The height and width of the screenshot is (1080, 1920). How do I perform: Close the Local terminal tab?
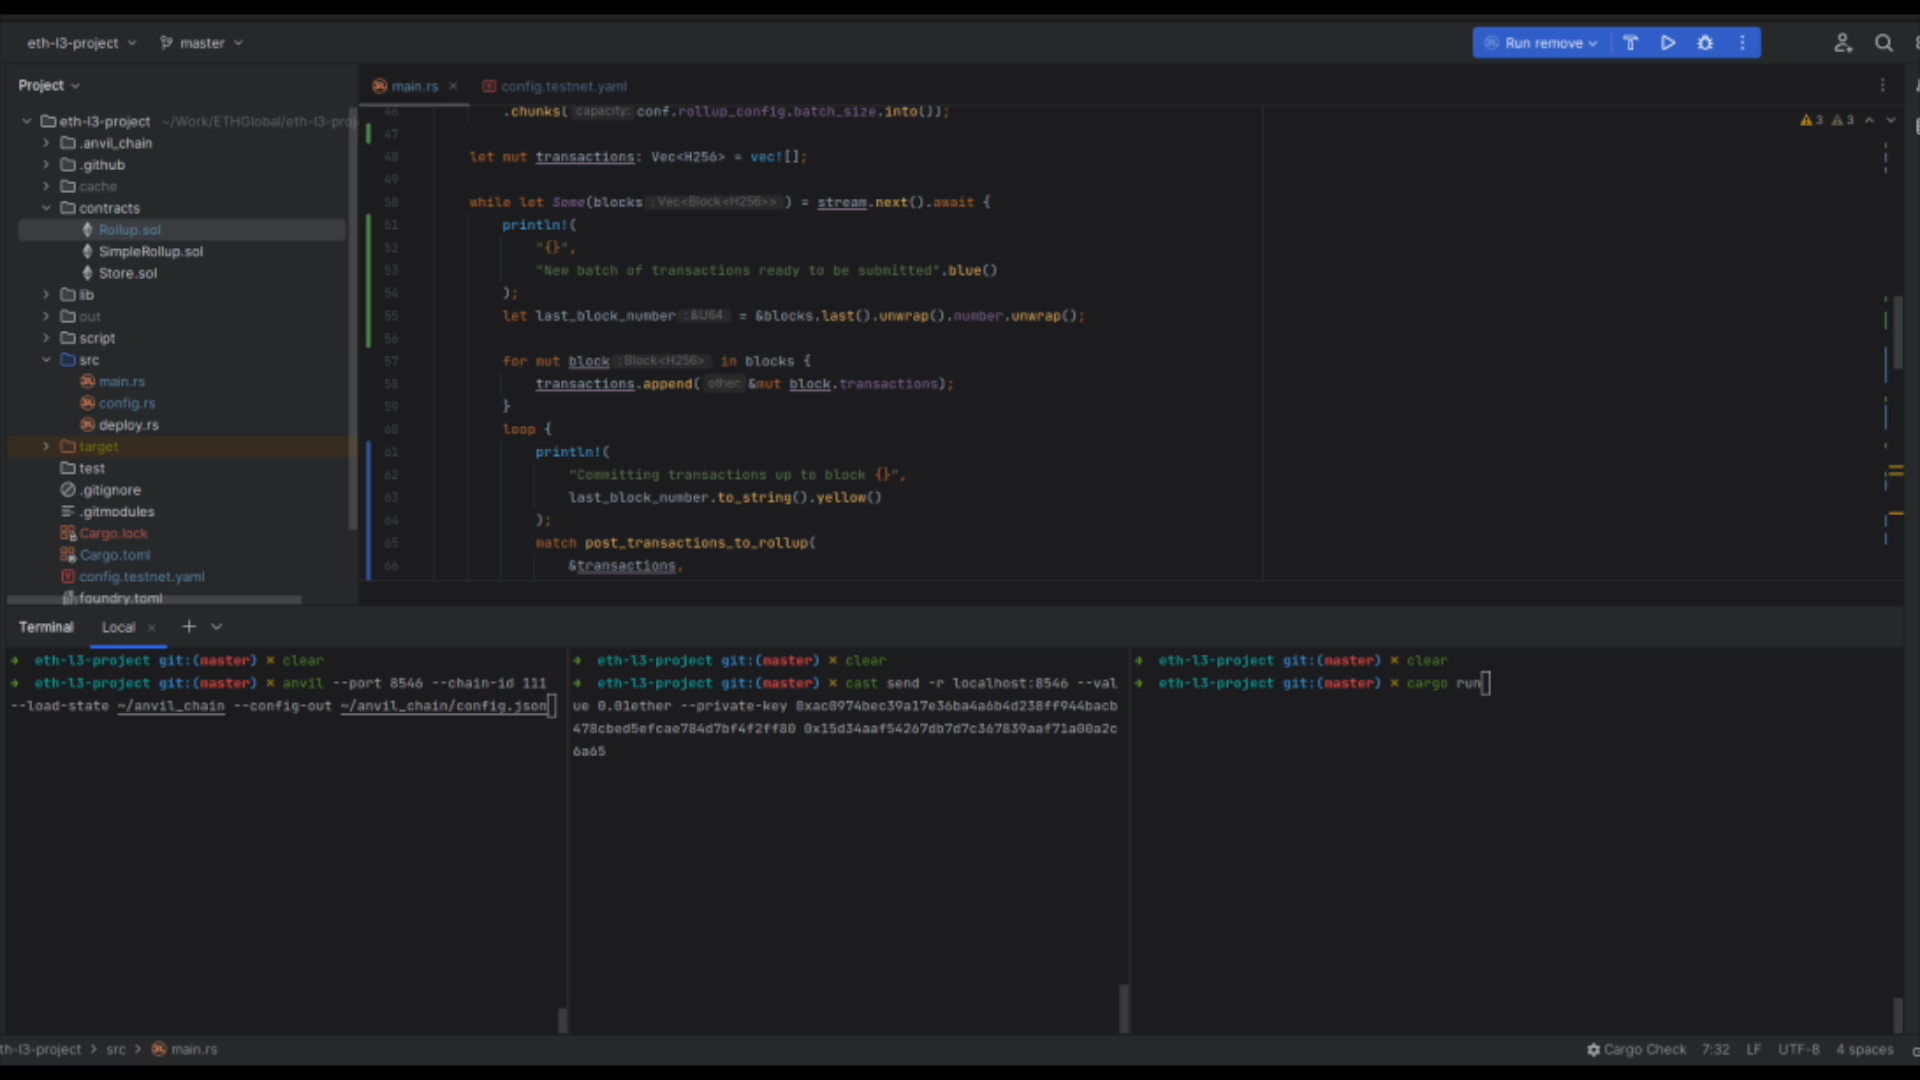point(152,628)
